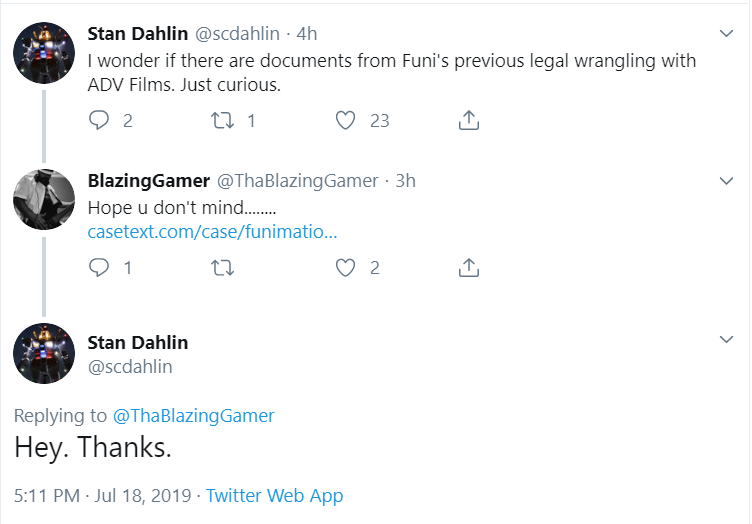Image resolution: width=752 pixels, height=524 pixels.
Task: Like the tweet with 23 likes
Action: tap(345, 120)
